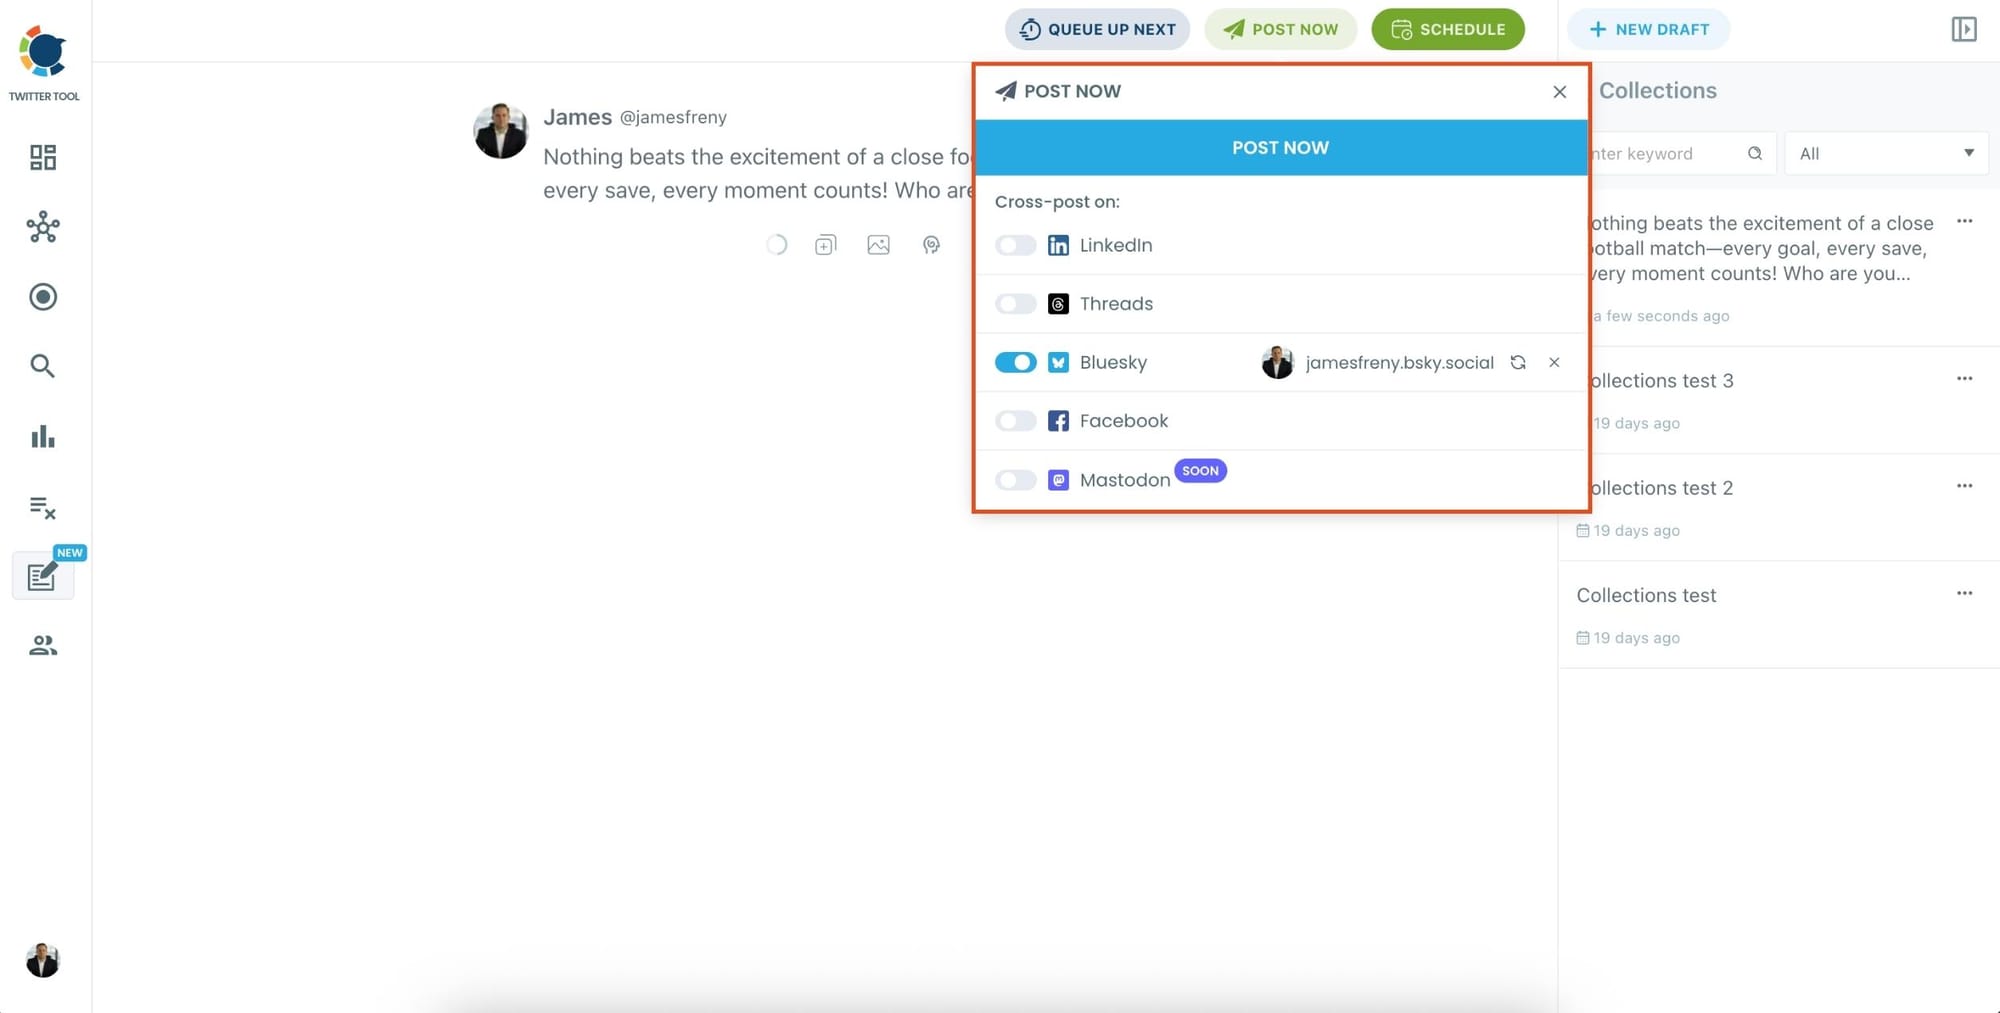Open the circular target icon in sidebar
This screenshot has height=1013, width=2000.
43,297
